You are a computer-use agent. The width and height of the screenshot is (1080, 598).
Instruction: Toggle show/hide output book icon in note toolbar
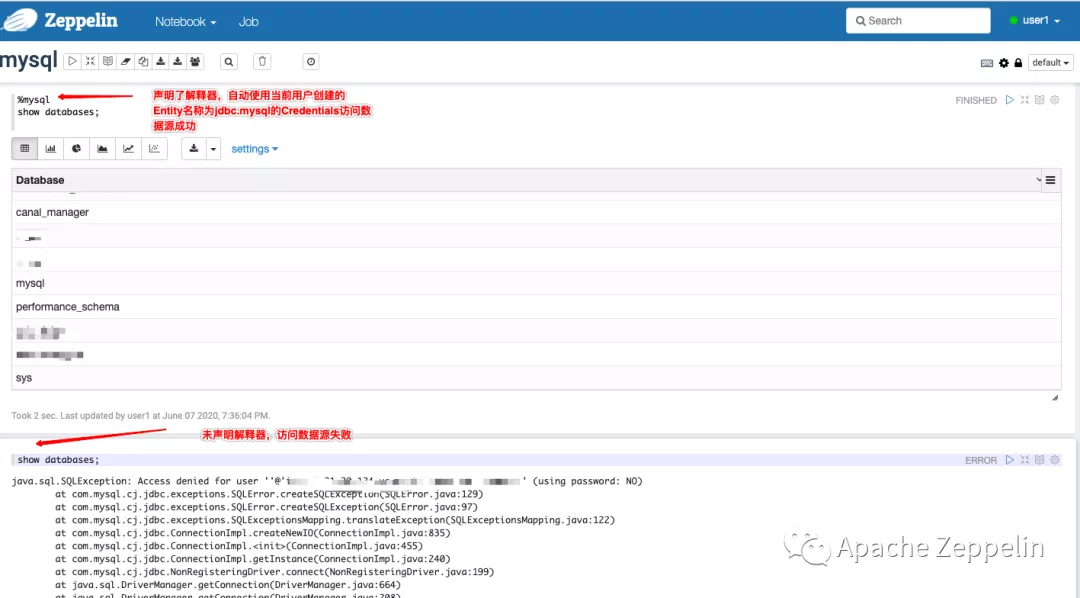tap(107, 61)
